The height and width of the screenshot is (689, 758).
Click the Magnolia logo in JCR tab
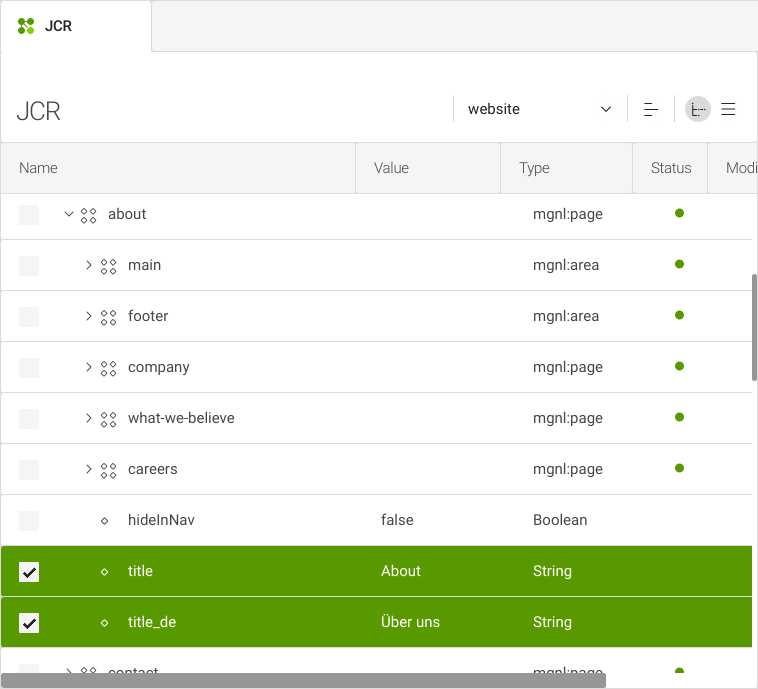[x=26, y=26]
